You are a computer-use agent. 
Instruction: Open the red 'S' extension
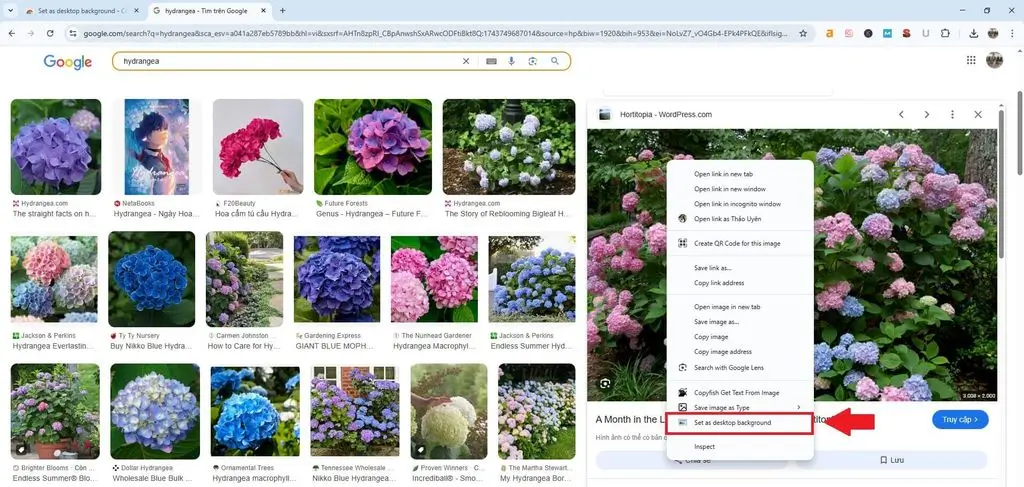(906, 33)
